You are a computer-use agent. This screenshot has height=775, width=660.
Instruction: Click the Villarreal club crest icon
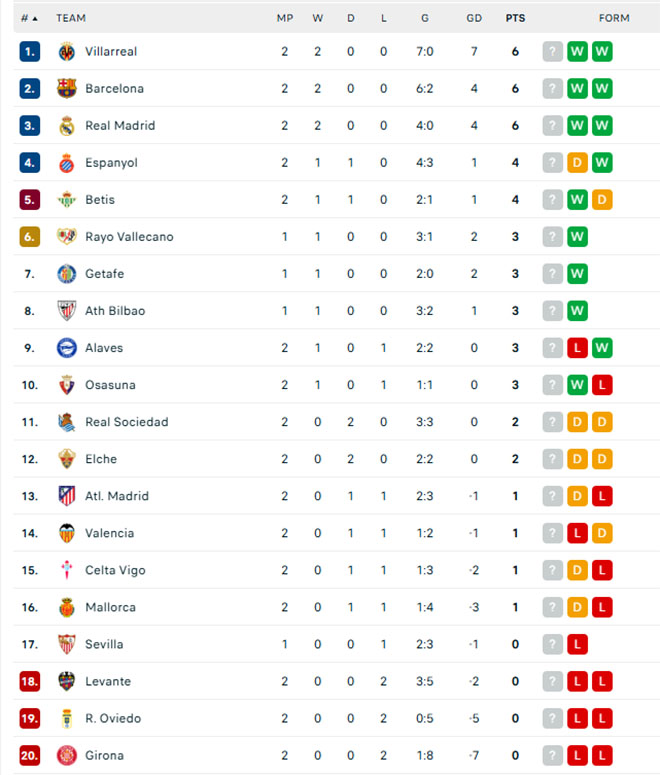click(x=67, y=51)
